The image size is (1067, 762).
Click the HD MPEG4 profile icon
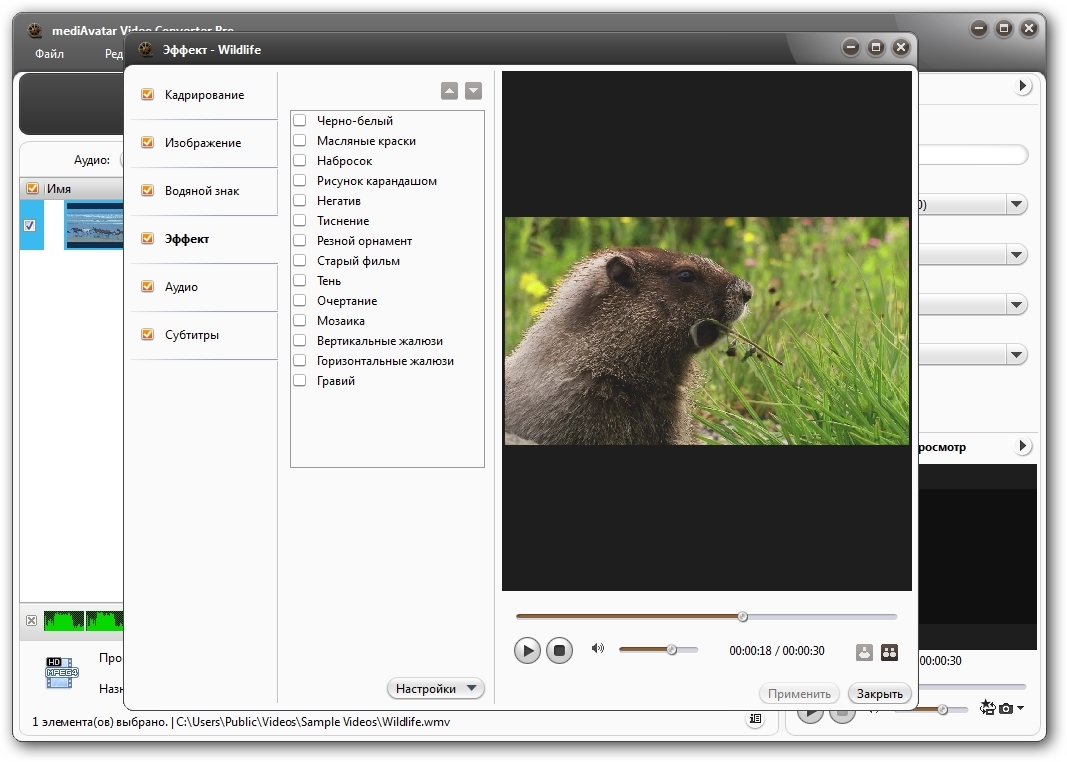click(61, 672)
